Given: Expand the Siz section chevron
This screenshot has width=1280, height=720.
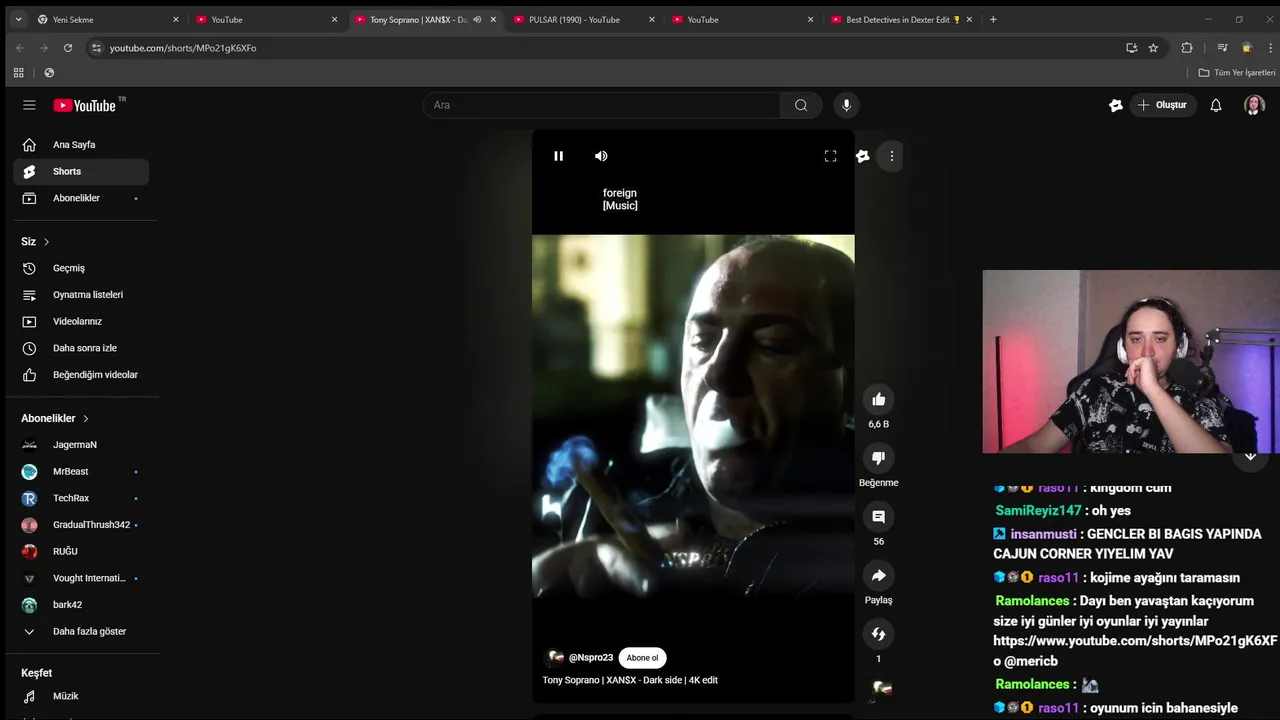Looking at the screenshot, I should (x=46, y=242).
